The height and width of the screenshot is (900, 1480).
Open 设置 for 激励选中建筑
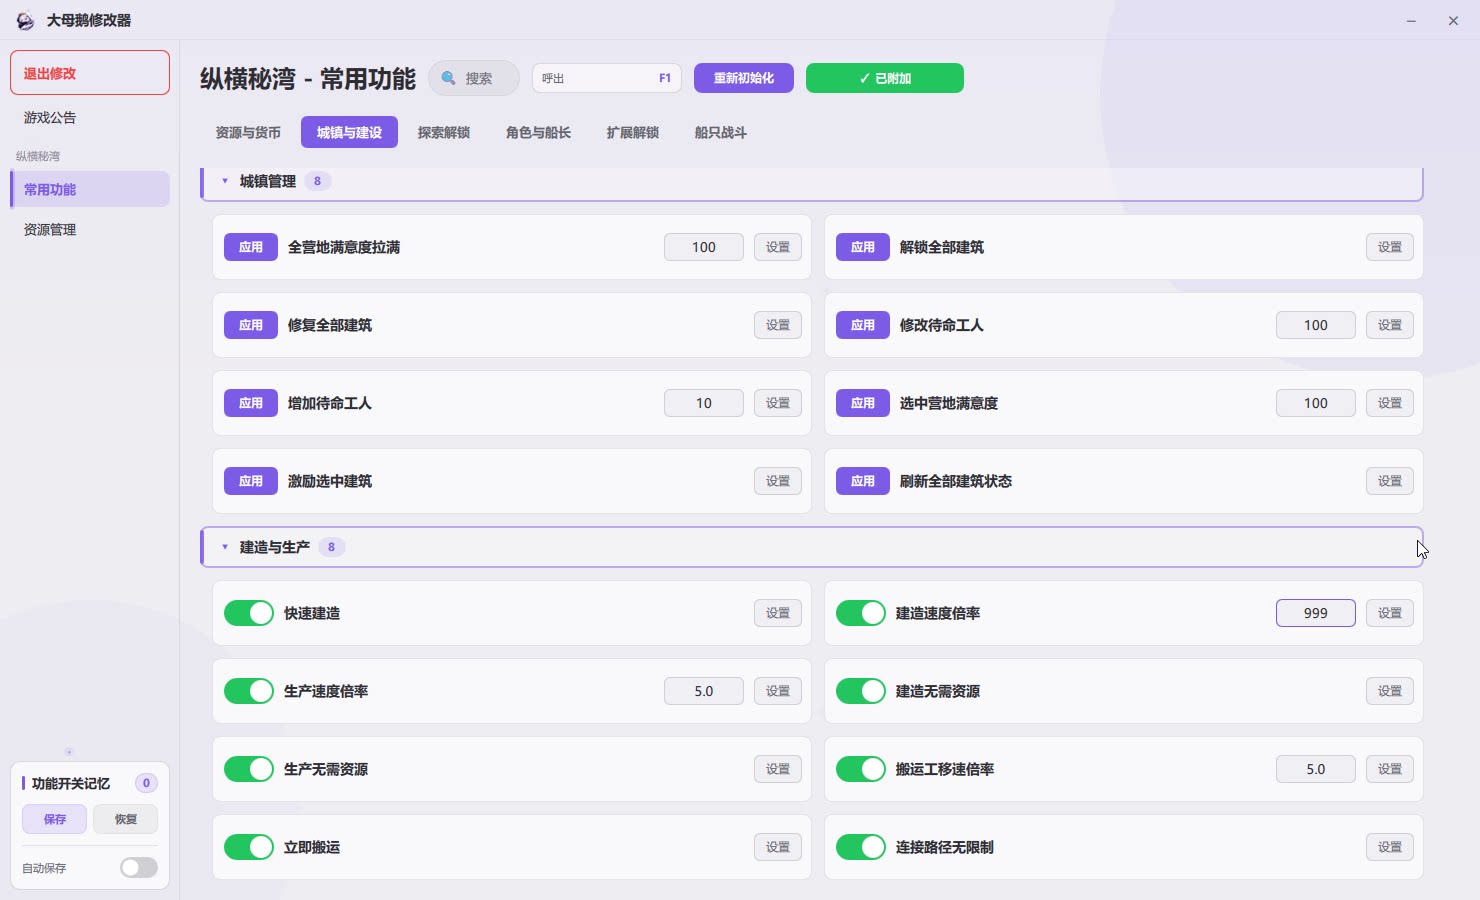click(778, 481)
